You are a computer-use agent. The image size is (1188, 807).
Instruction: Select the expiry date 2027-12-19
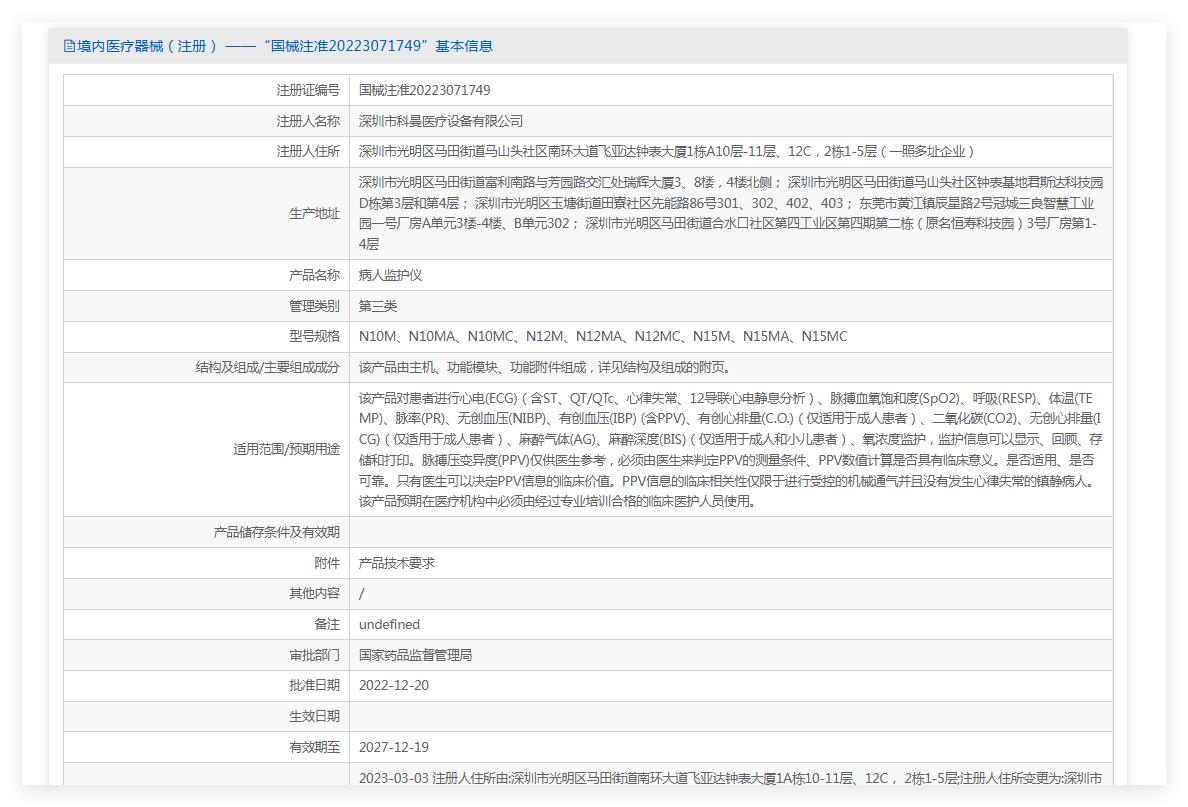click(x=393, y=747)
